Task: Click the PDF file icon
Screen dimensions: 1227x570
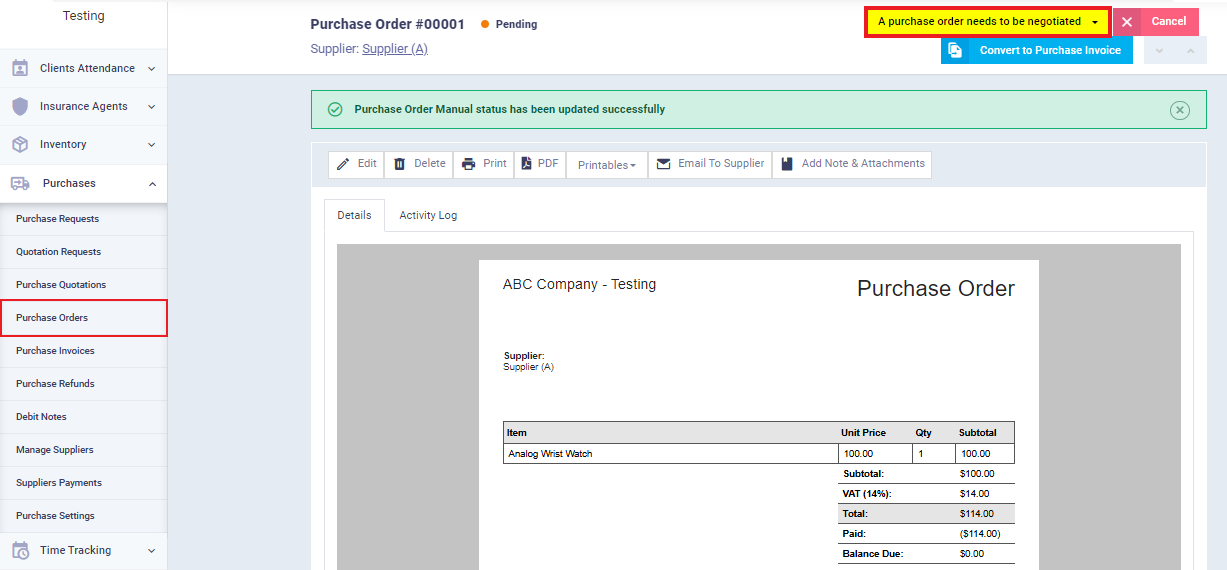Action: pyautogui.click(x=526, y=164)
